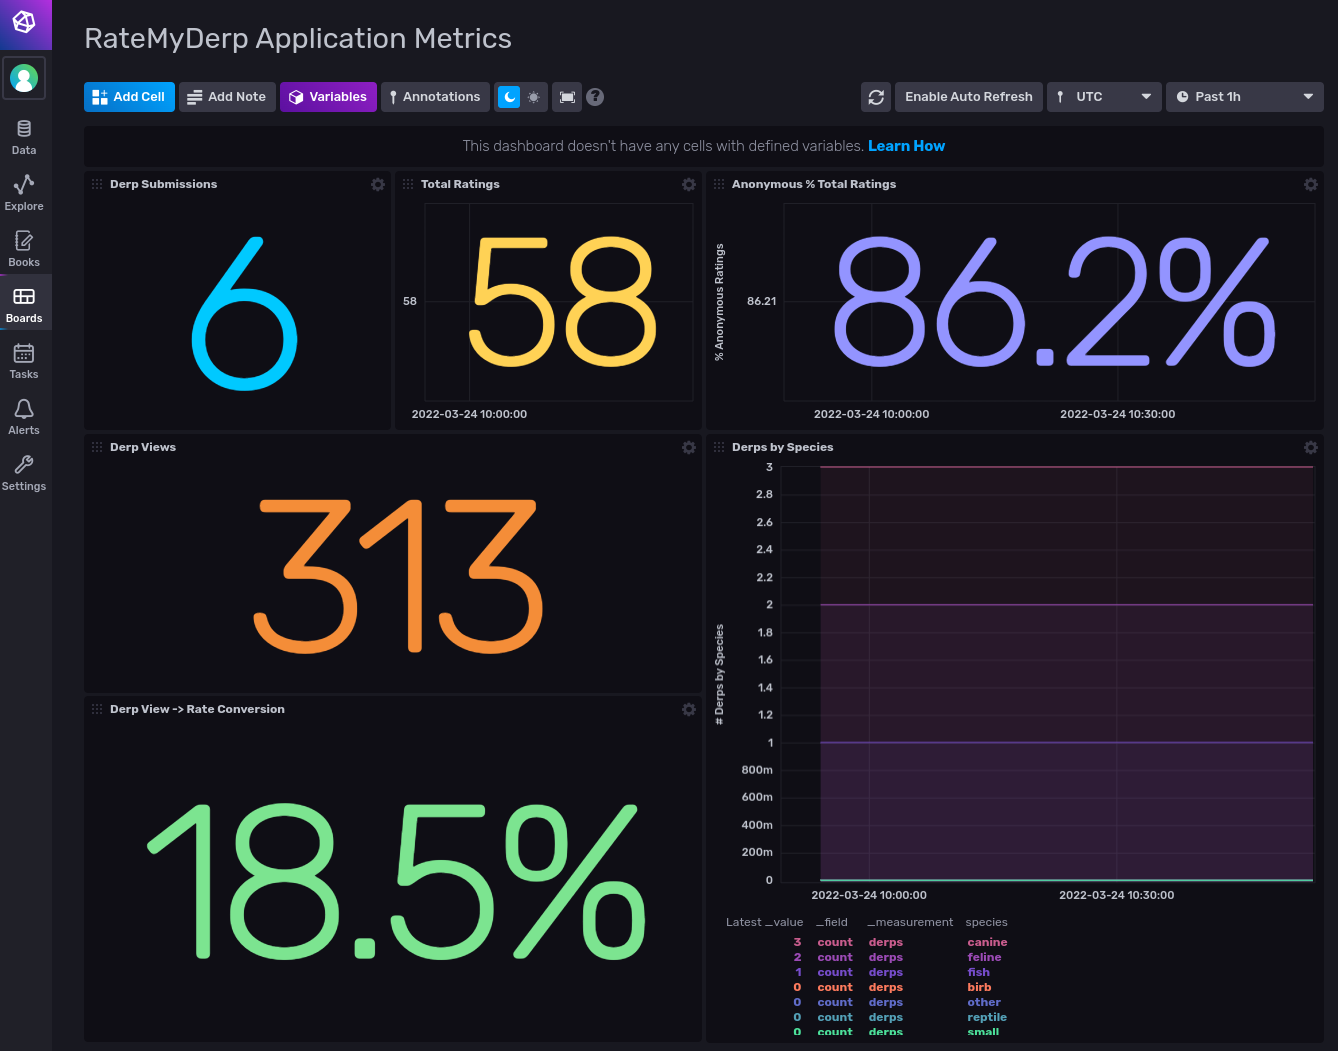
Task: Open Derps by Species gear menu
Action: [x=1311, y=447]
